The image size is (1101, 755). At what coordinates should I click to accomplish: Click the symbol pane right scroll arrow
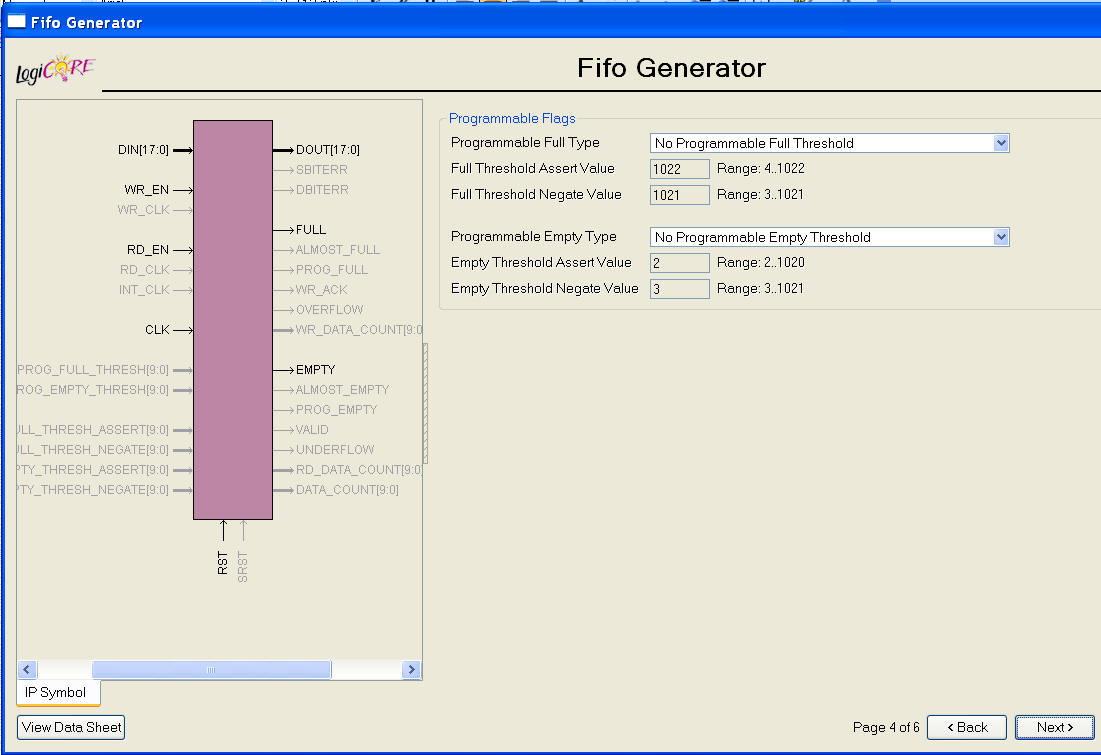click(x=411, y=670)
